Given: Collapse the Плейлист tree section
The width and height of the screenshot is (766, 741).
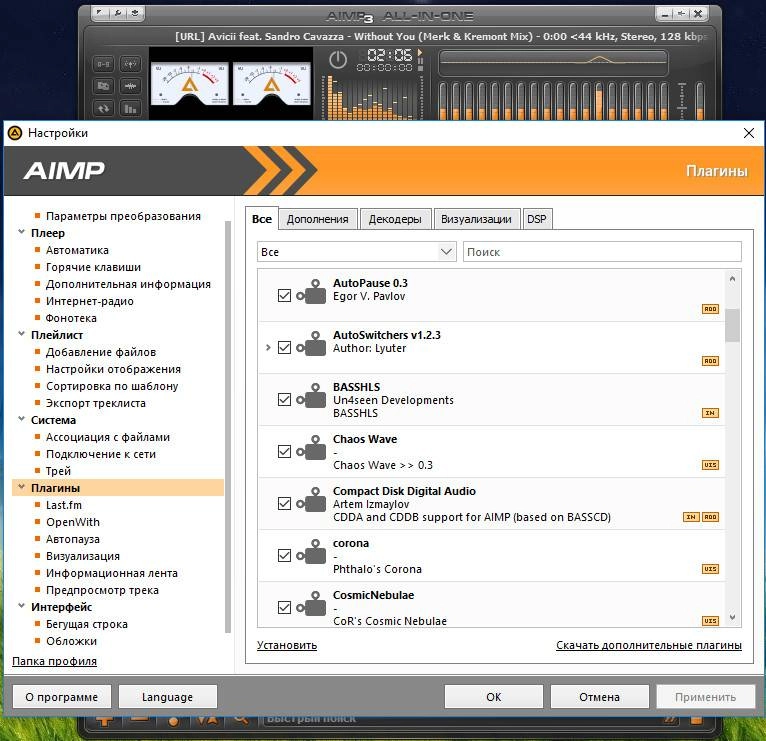Looking at the screenshot, I should 21,334.
